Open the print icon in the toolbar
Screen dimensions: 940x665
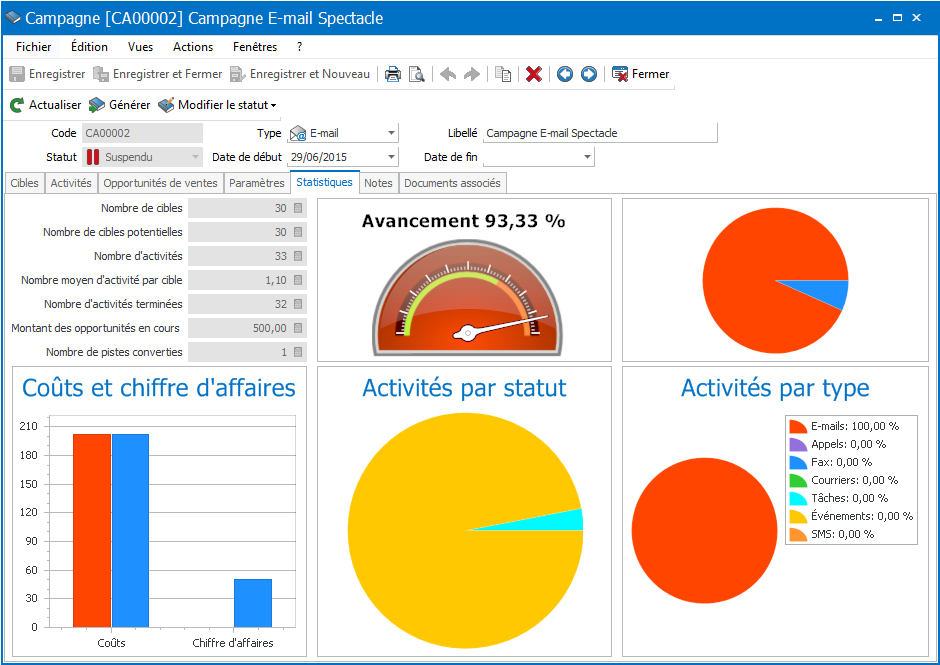(393, 73)
